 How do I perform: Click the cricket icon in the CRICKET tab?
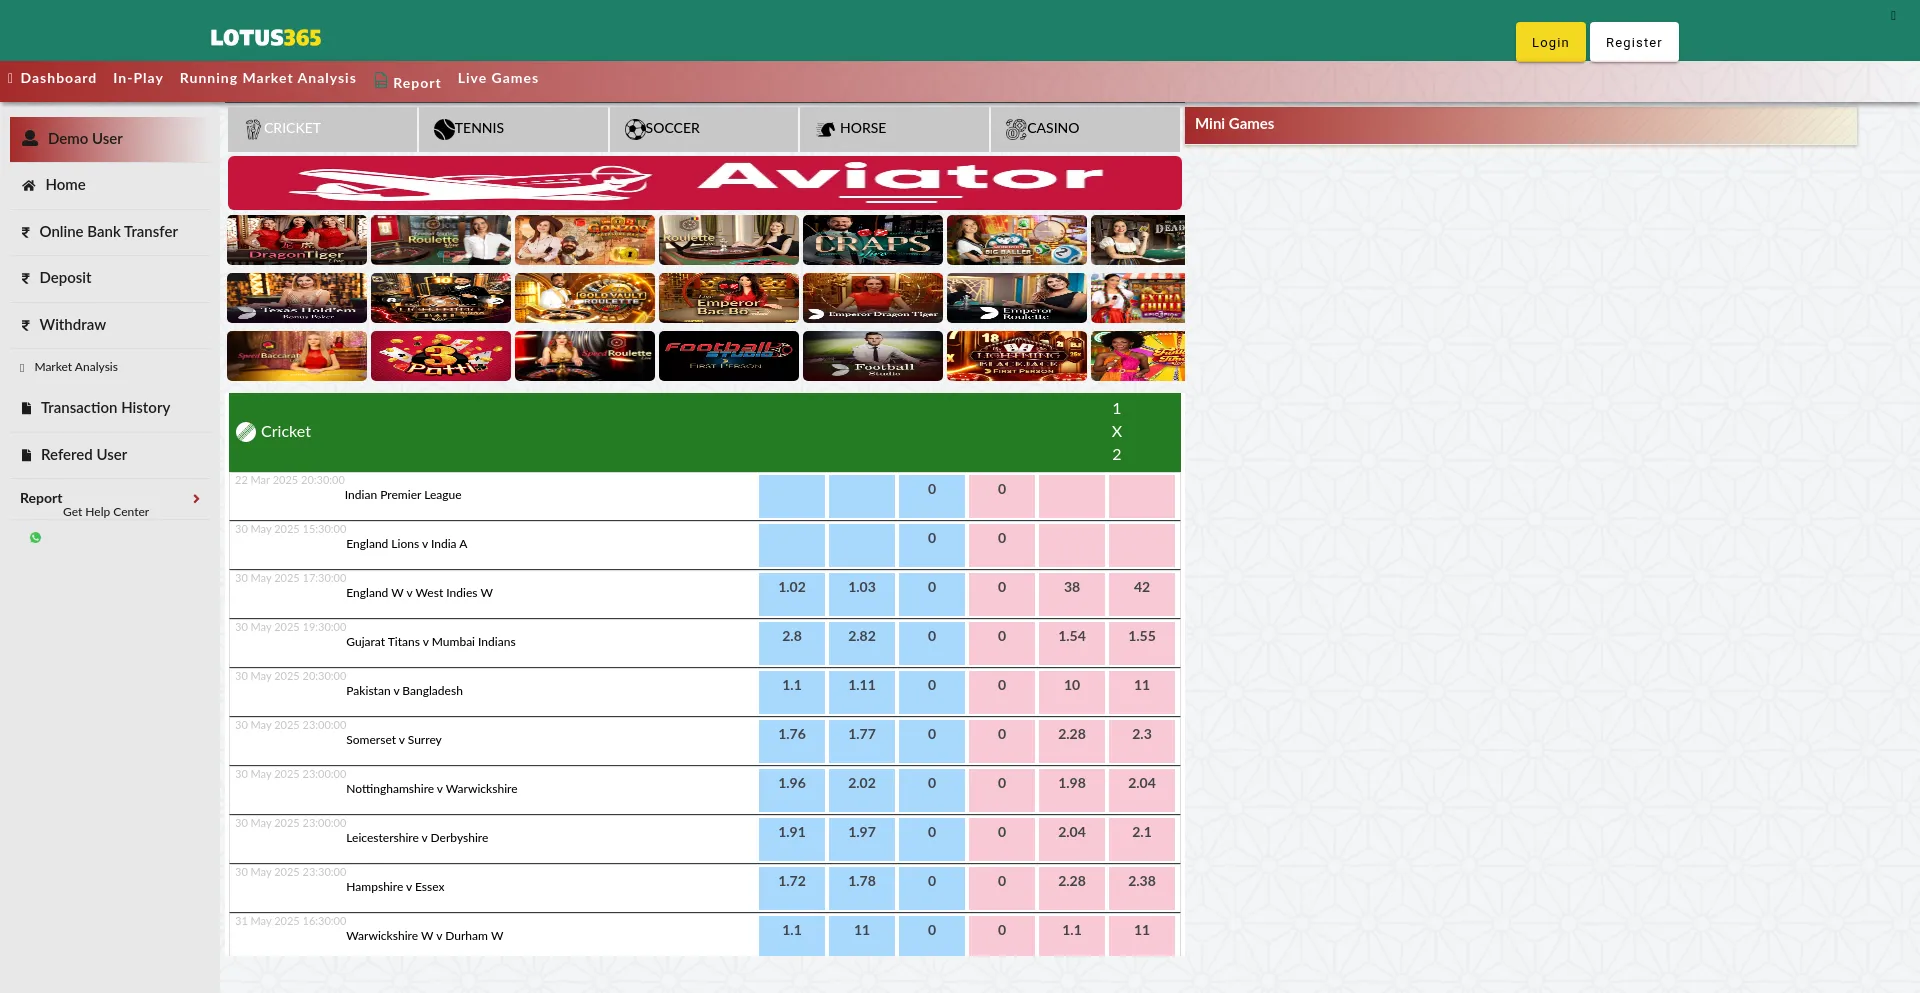pos(253,129)
